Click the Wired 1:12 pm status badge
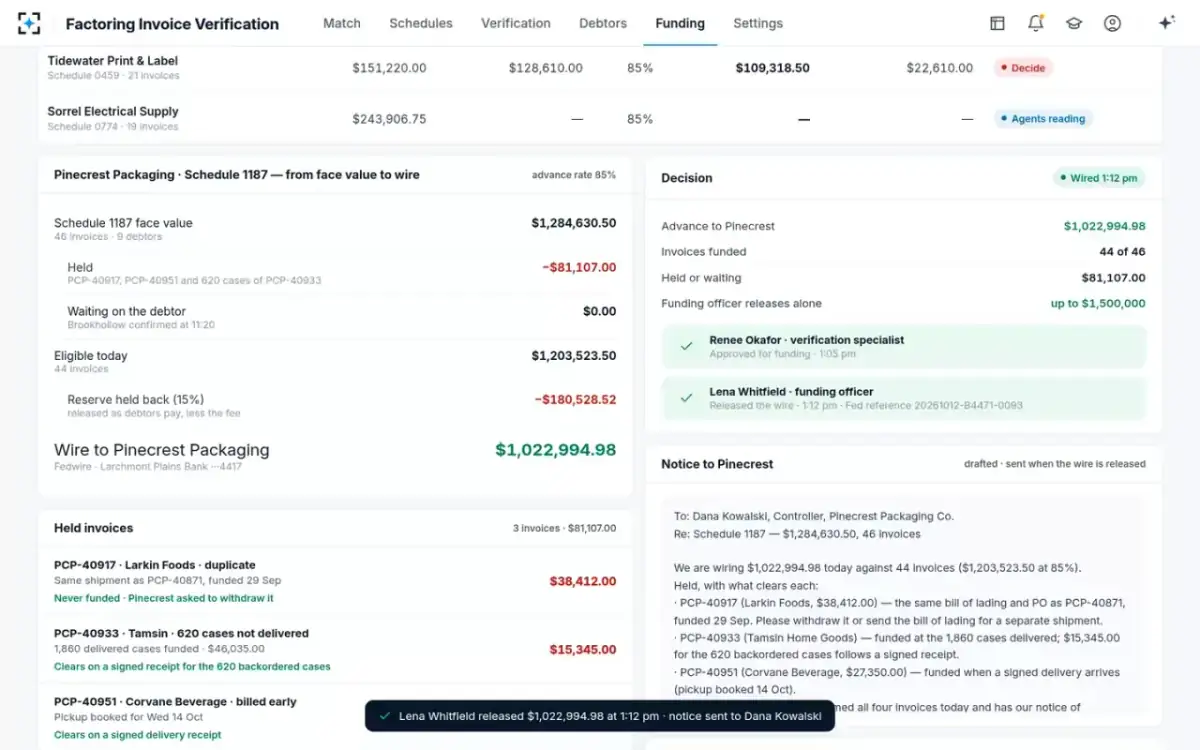 1099,178
